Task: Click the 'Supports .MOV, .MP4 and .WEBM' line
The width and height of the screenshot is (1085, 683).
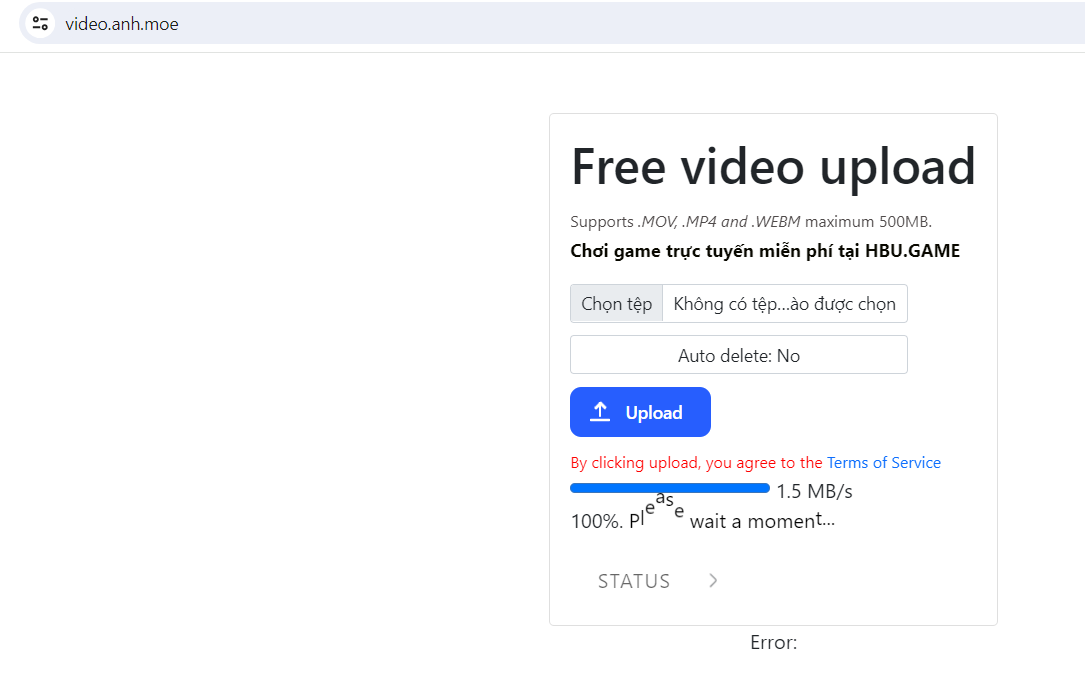Action: (686, 222)
